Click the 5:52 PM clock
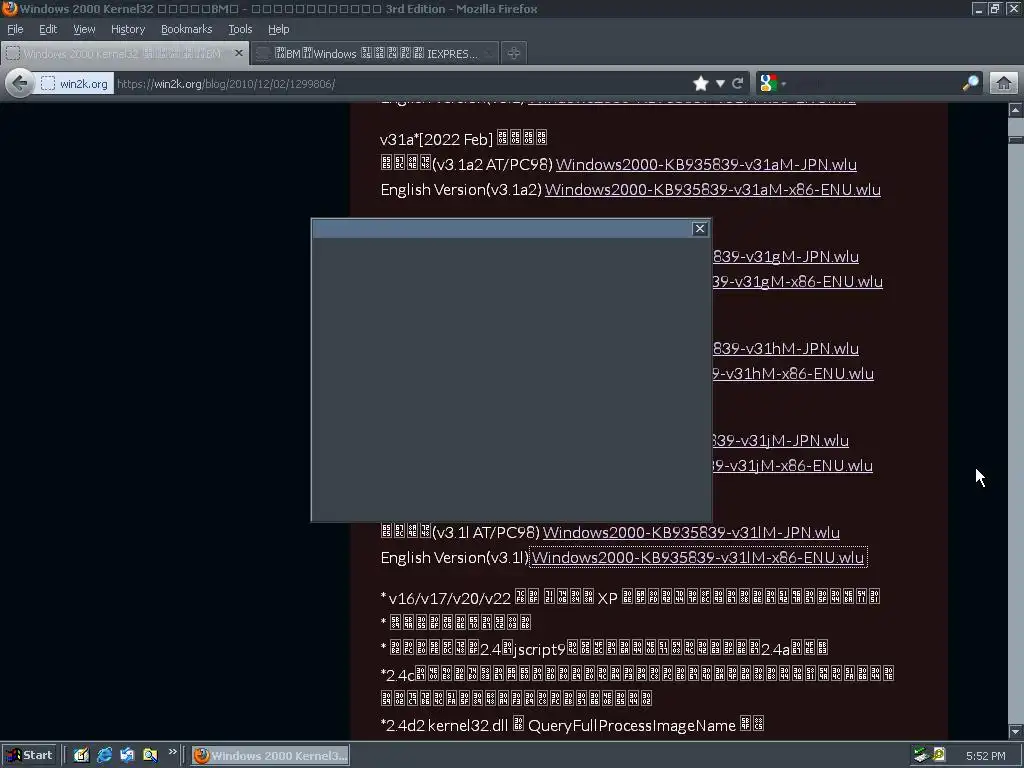The height and width of the screenshot is (768, 1024). [x=986, y=756]
